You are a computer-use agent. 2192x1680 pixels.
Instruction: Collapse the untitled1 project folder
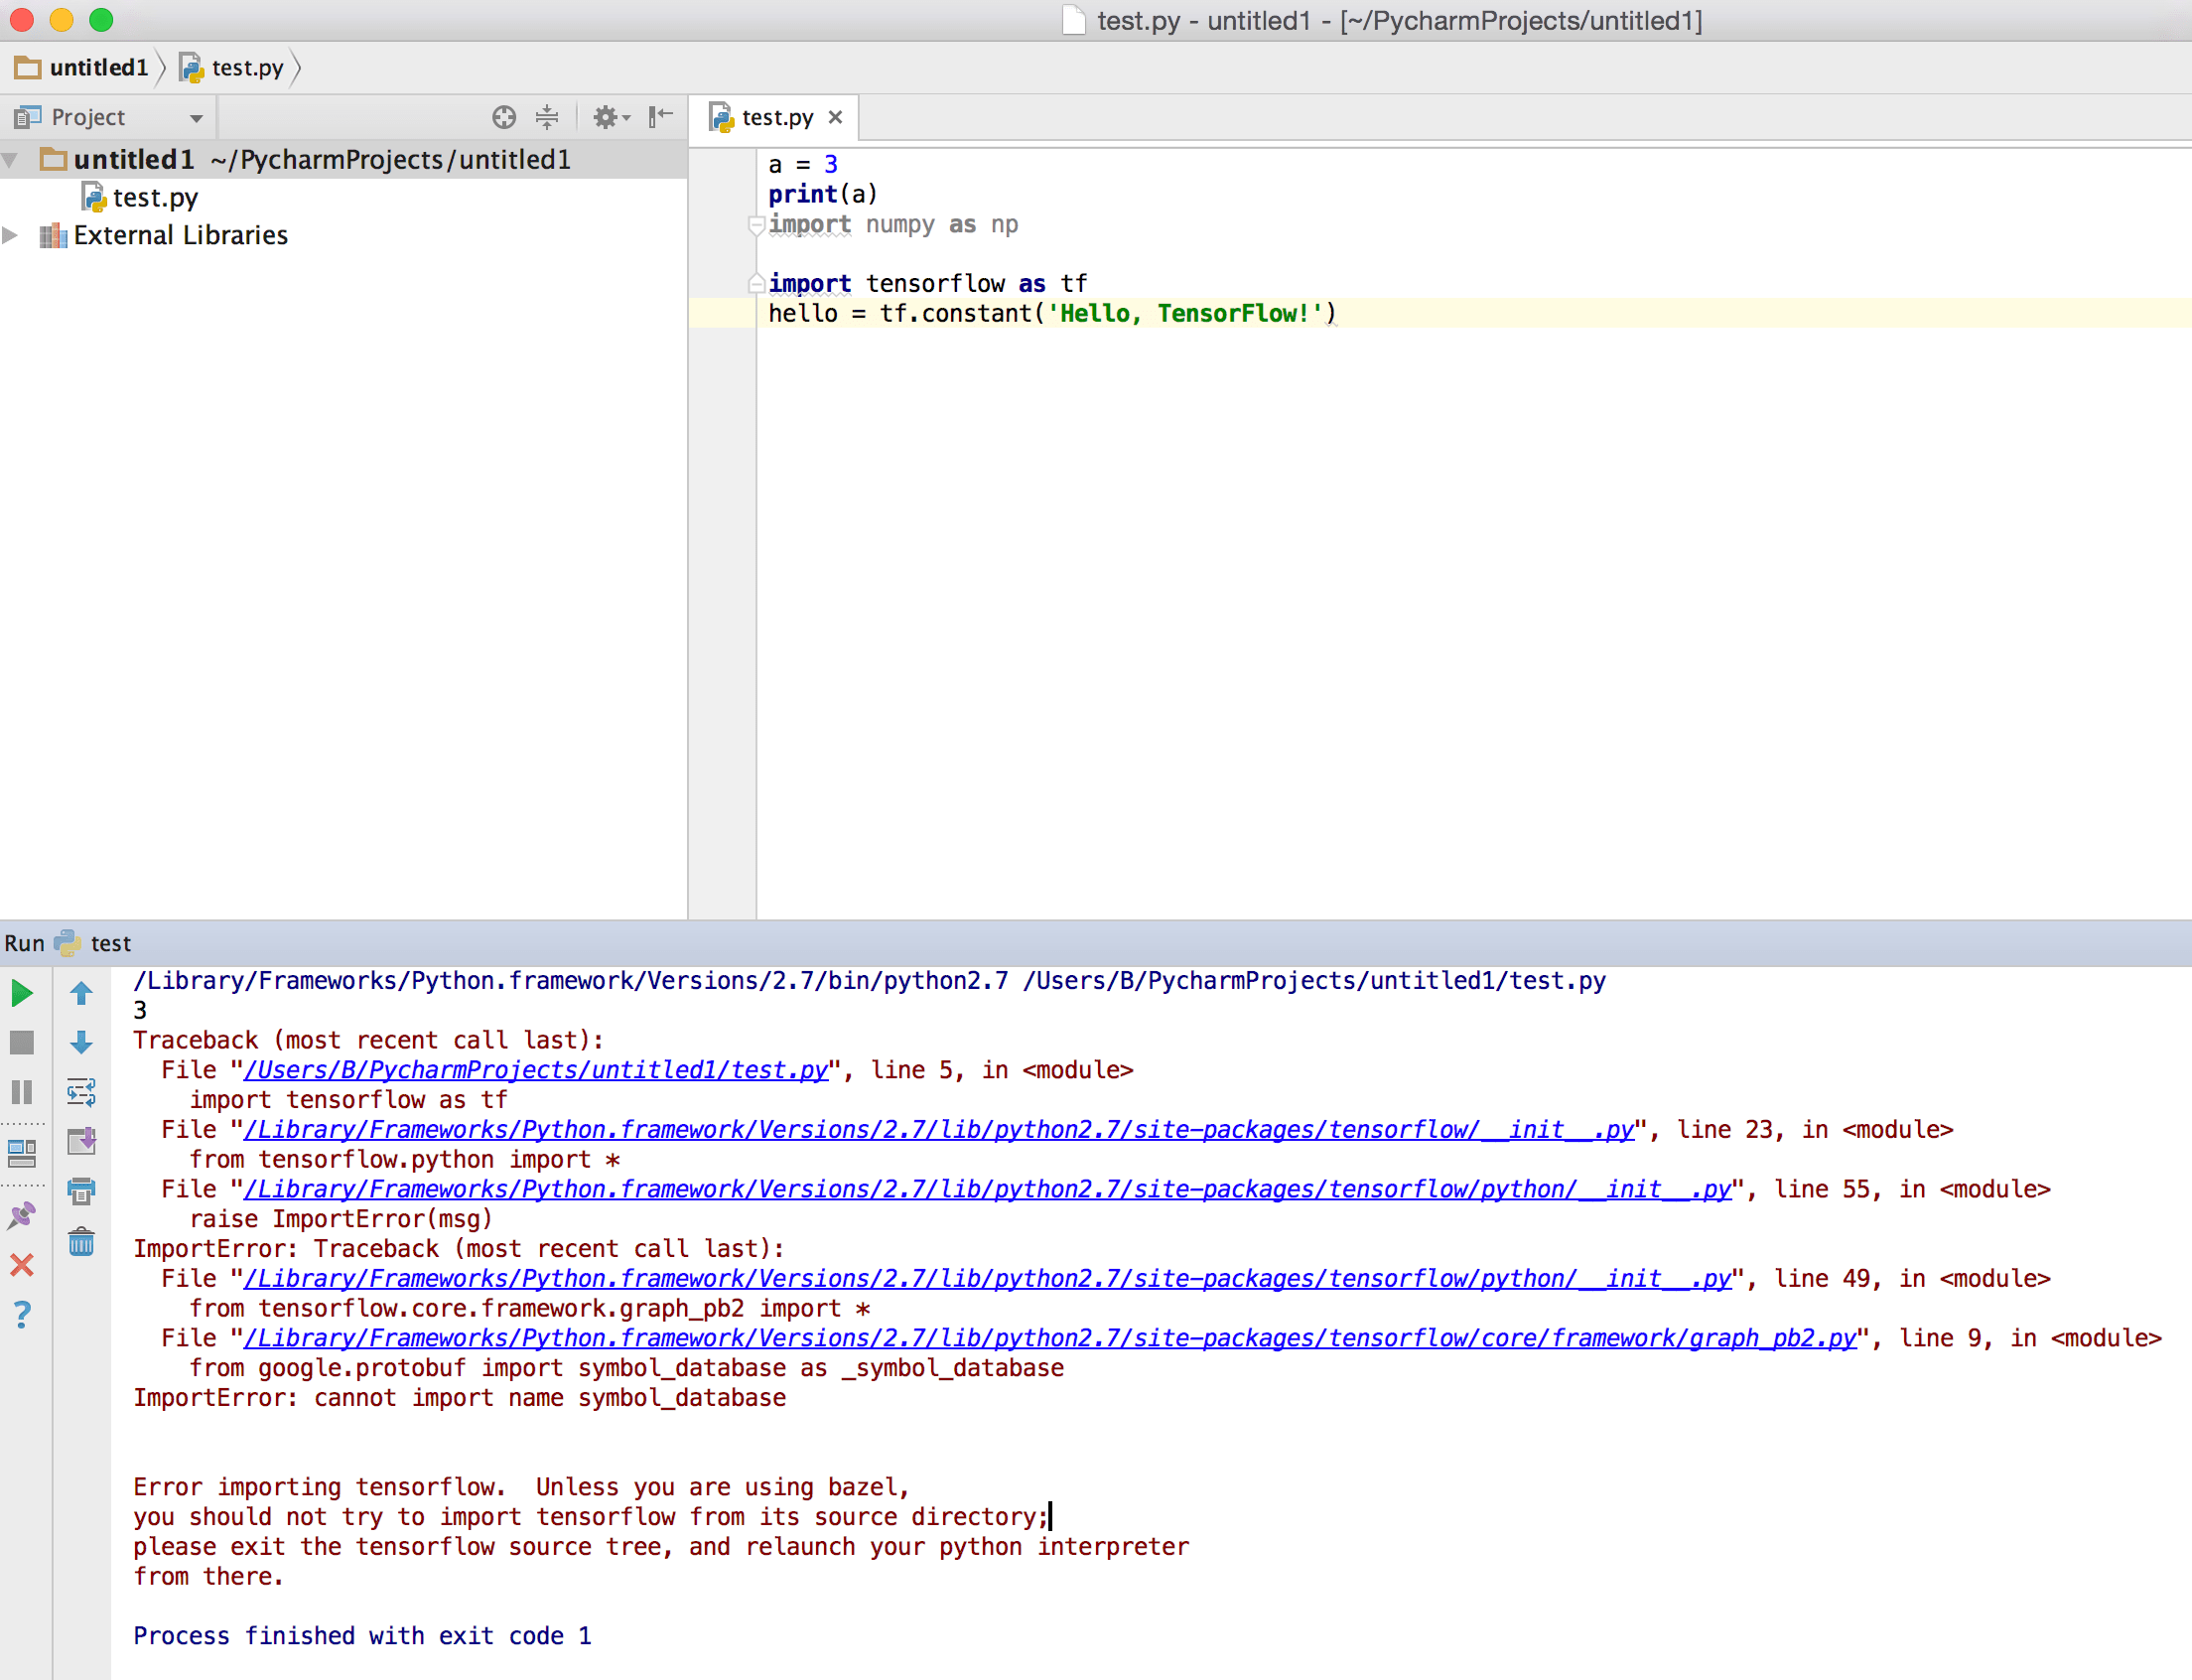(11, 160)
